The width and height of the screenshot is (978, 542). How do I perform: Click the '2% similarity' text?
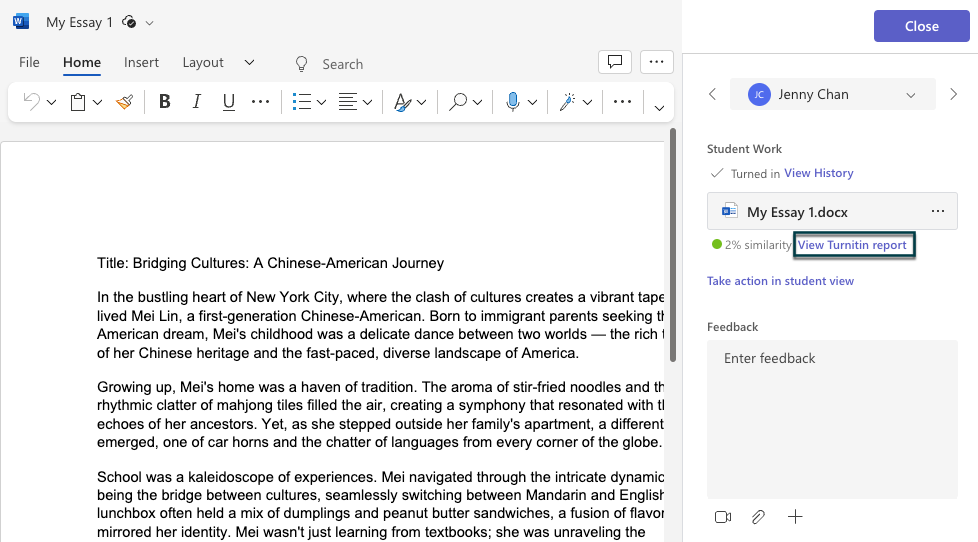758,245
